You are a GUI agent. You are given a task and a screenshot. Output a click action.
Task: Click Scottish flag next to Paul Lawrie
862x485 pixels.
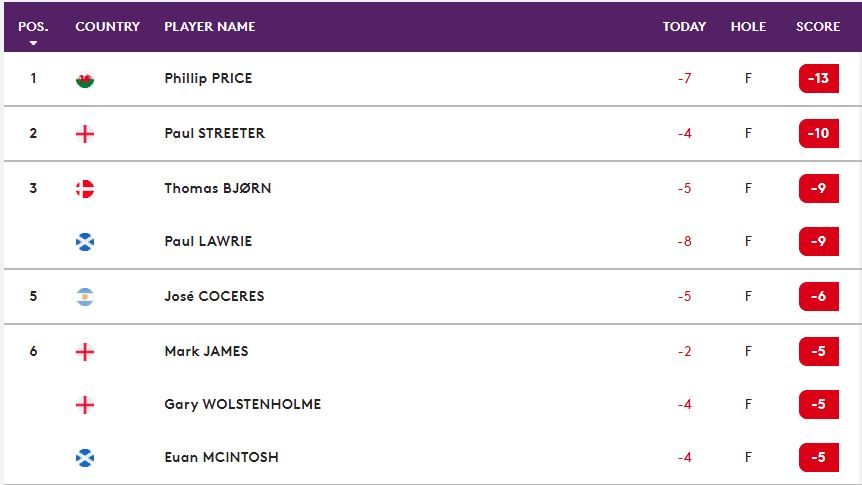tap(85, 241)
